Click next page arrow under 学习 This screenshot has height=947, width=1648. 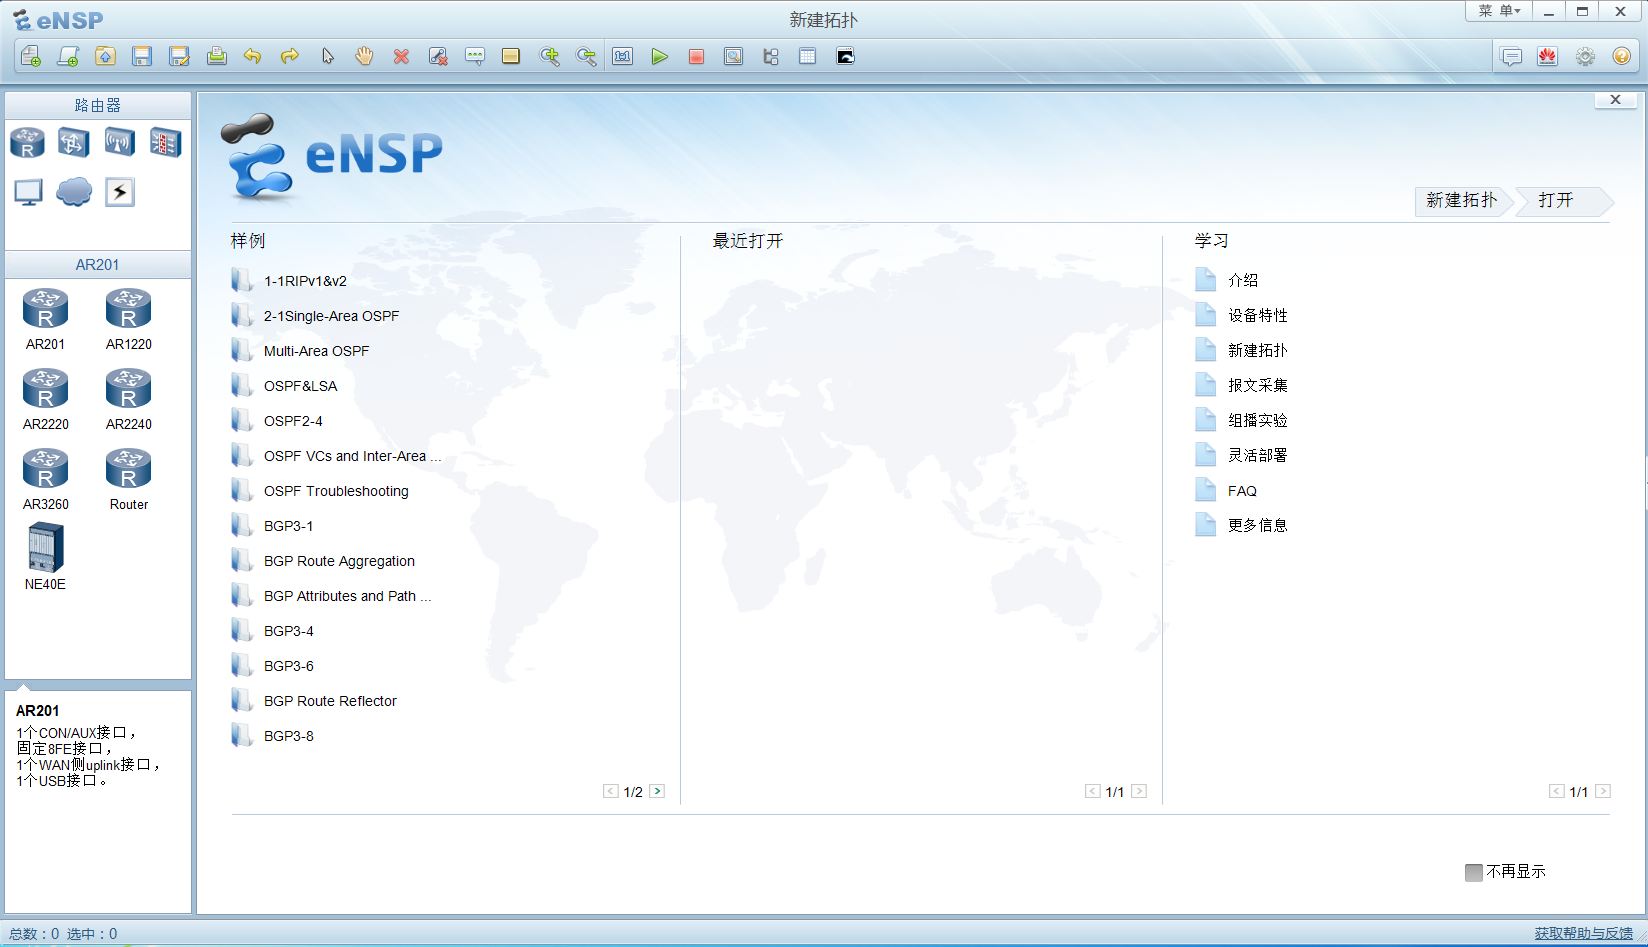[x=1603, y=791]
